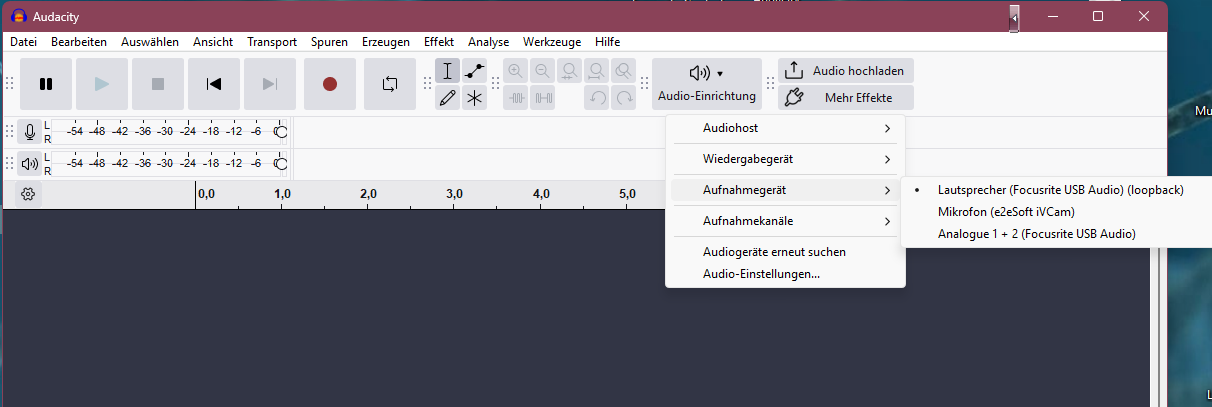Click the speaker playback meter icon
Image resolution: width=1212 pixels, height=407 pixels.
30,164
